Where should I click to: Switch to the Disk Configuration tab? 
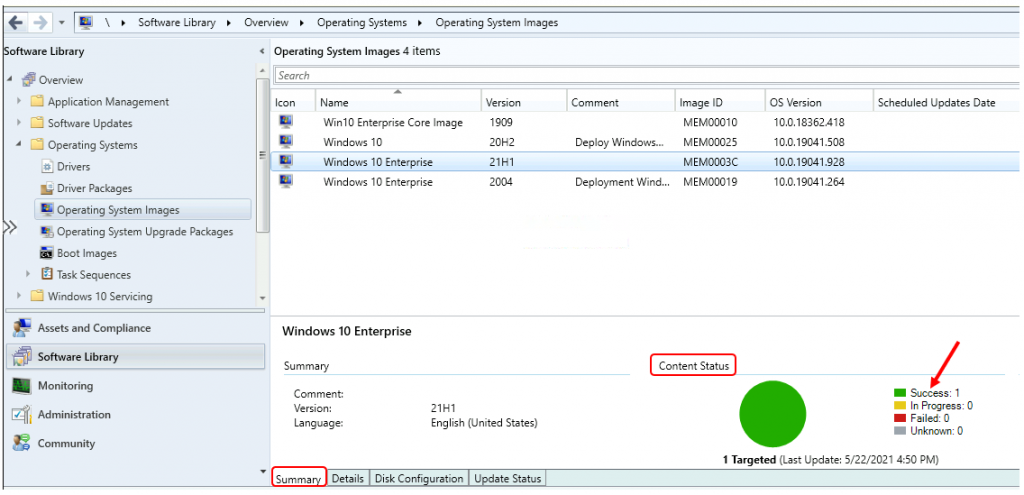tap(419, 479)
